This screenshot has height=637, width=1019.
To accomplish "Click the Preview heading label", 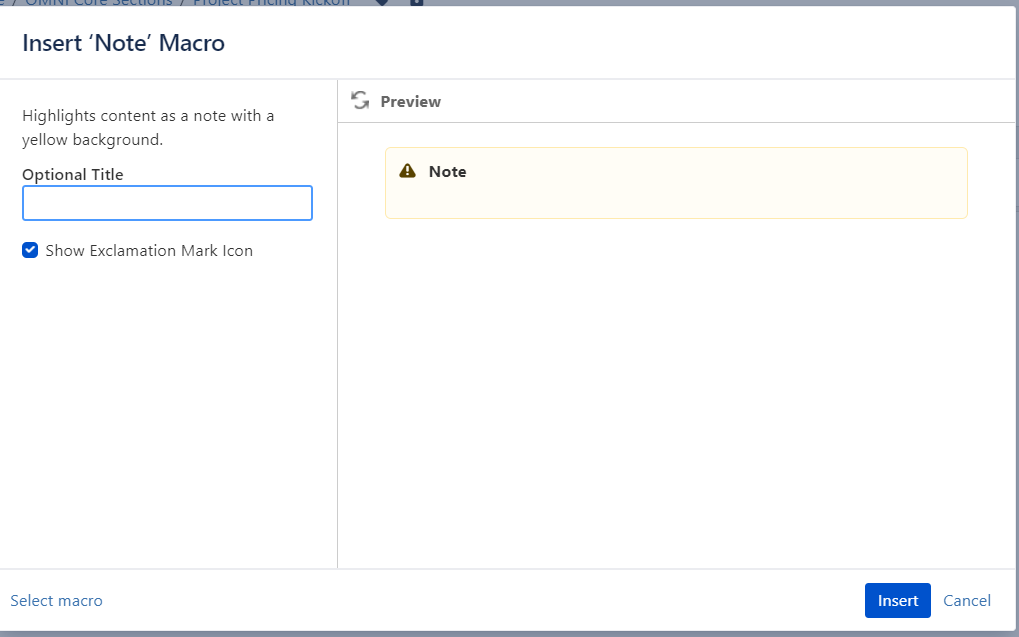I will coord(409,101).
